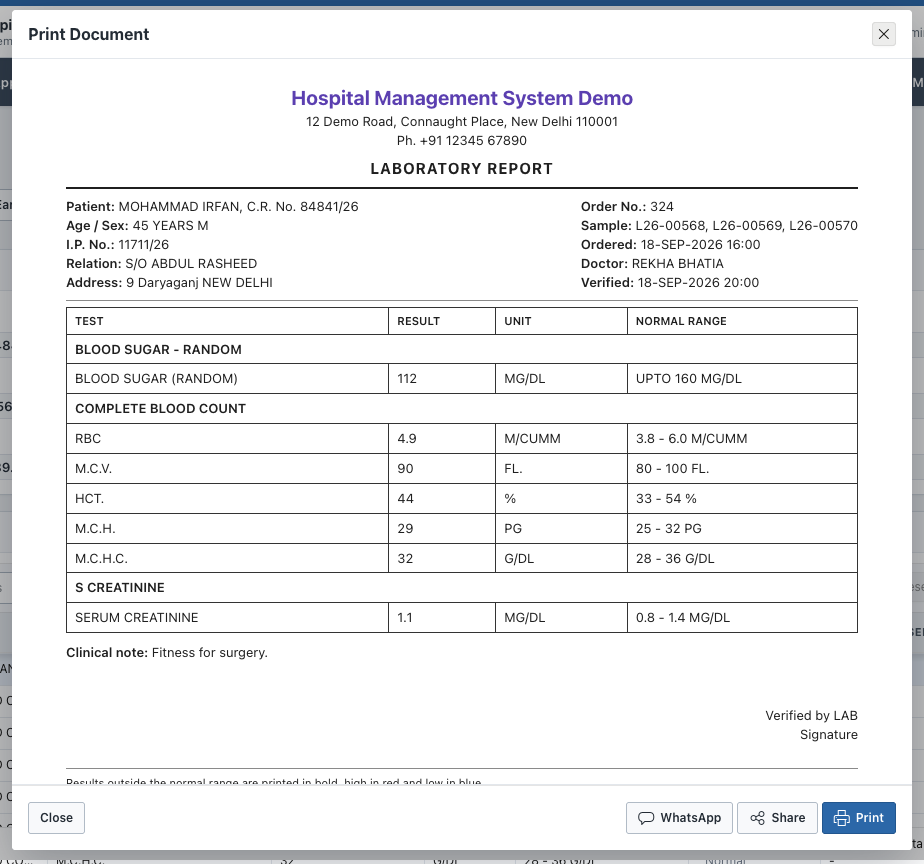Click the hospital address line
Image resolution: width=924 pixels, height=864 pixels.
[462, 121]
